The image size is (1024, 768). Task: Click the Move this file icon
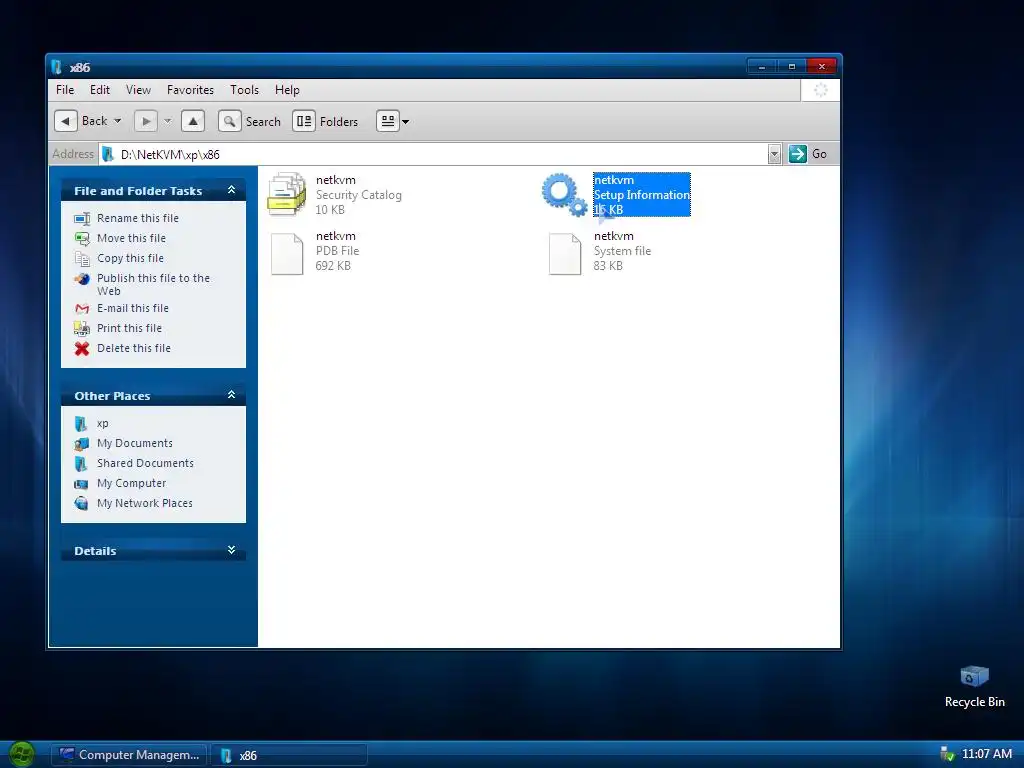82,239
